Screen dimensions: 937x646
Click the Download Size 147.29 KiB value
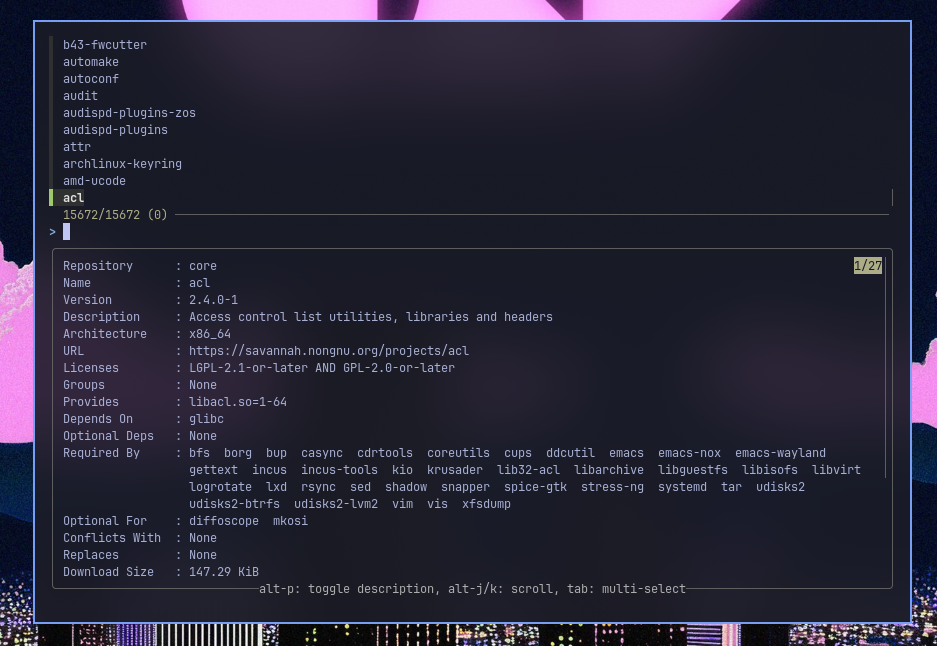tap(223, 572)
